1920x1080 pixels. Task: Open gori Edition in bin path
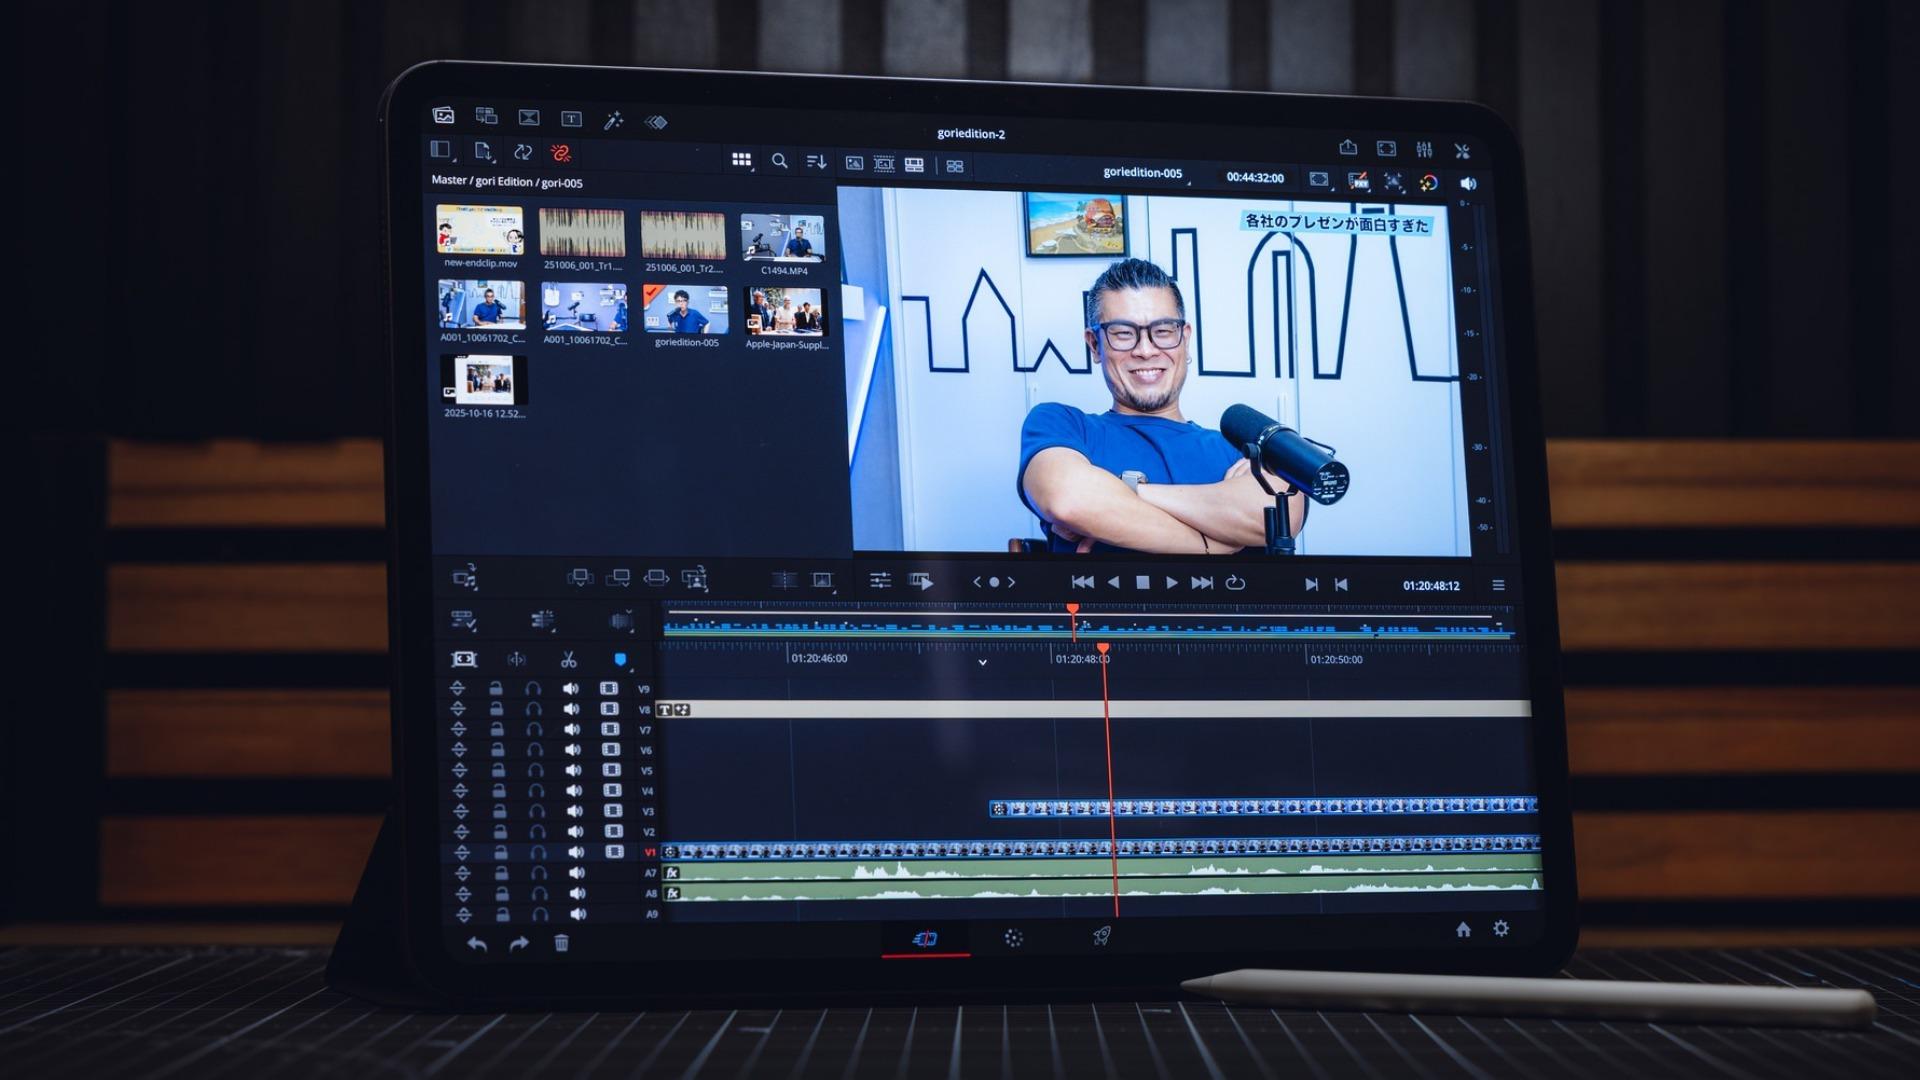pos(503,181)
